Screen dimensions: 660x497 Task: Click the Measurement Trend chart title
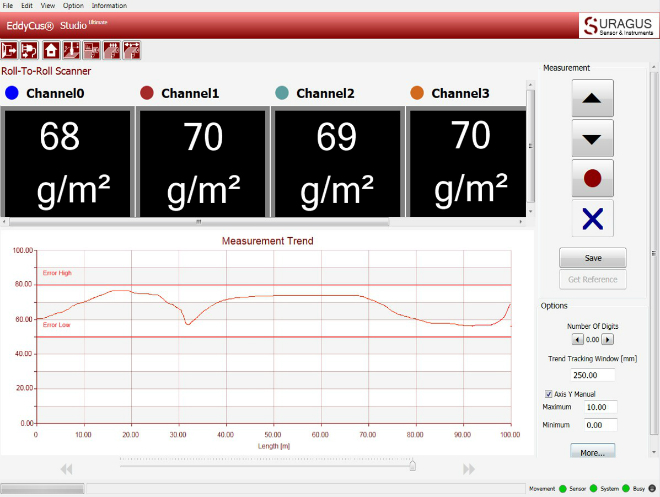[x=268, y=241]
